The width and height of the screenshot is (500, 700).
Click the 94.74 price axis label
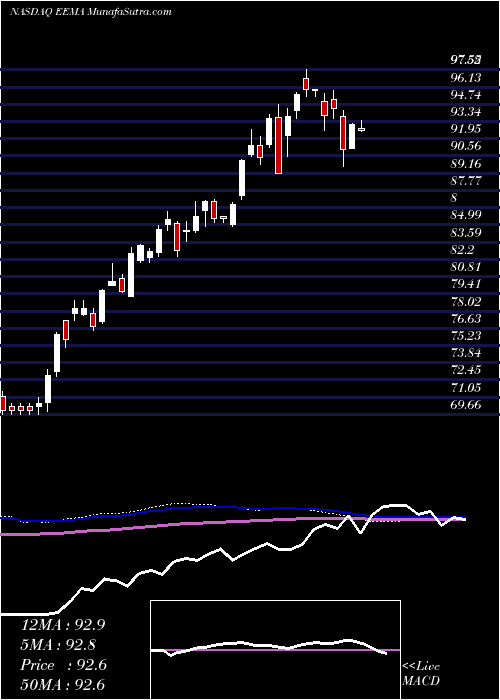pyautogui.click(x=466, y=95)
